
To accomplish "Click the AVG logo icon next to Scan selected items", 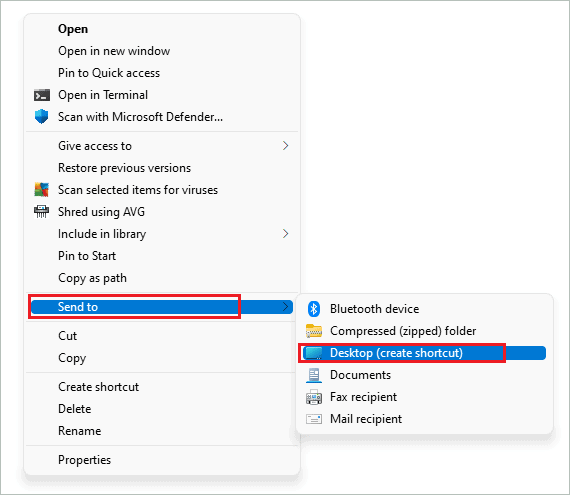I will pos(41,190).
